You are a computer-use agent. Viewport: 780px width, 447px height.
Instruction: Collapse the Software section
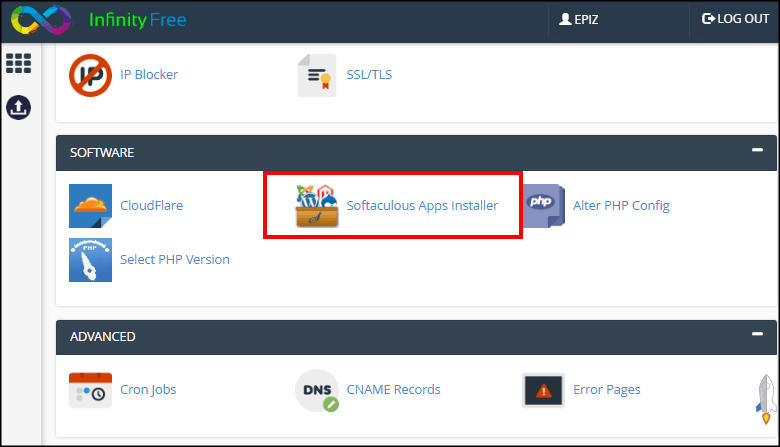point(757,151)
